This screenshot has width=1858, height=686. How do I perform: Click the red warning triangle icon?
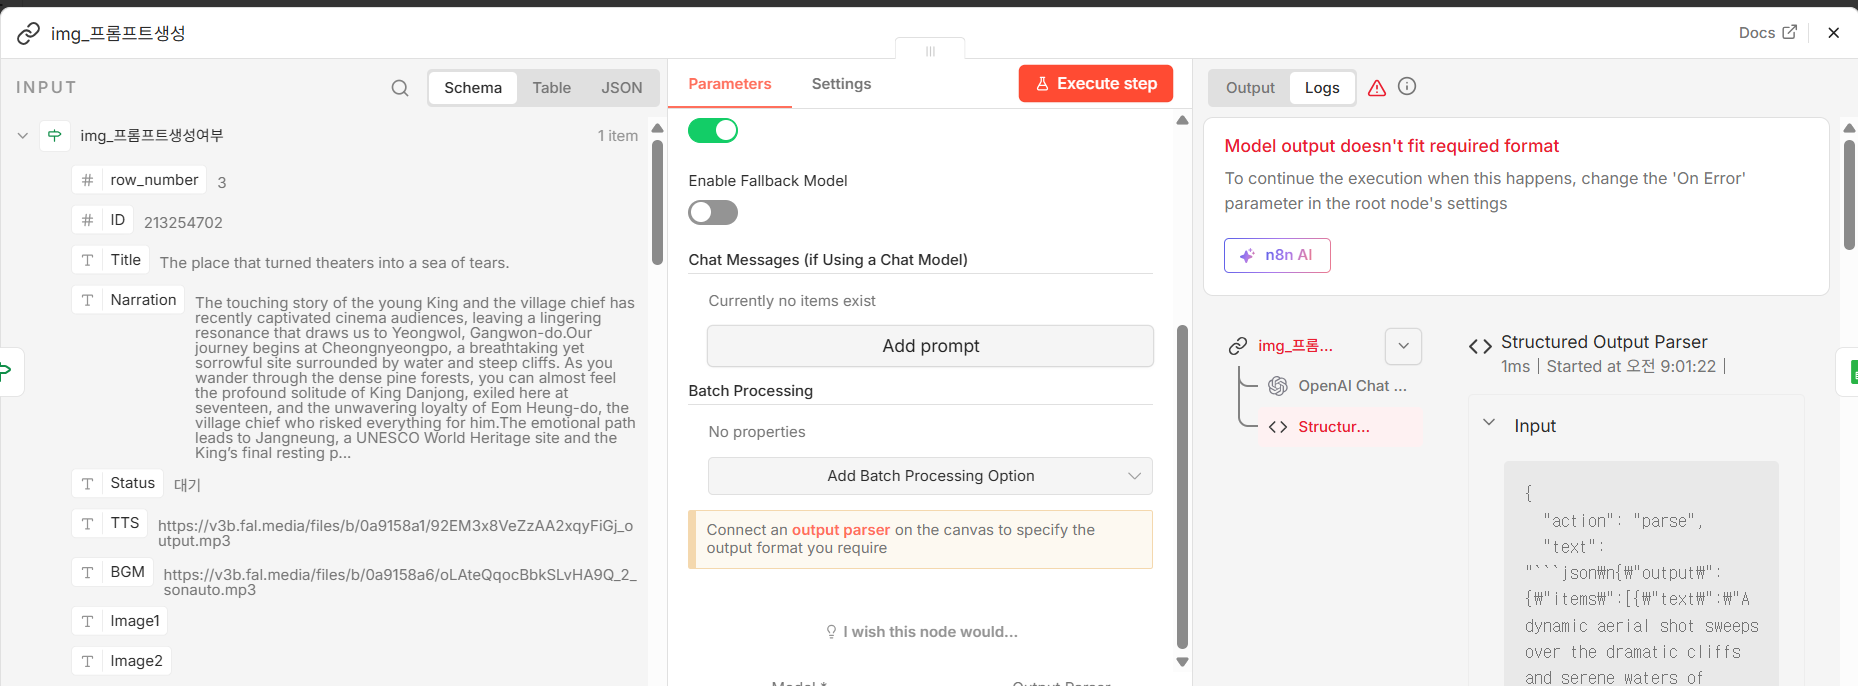tap(1377, 88)
